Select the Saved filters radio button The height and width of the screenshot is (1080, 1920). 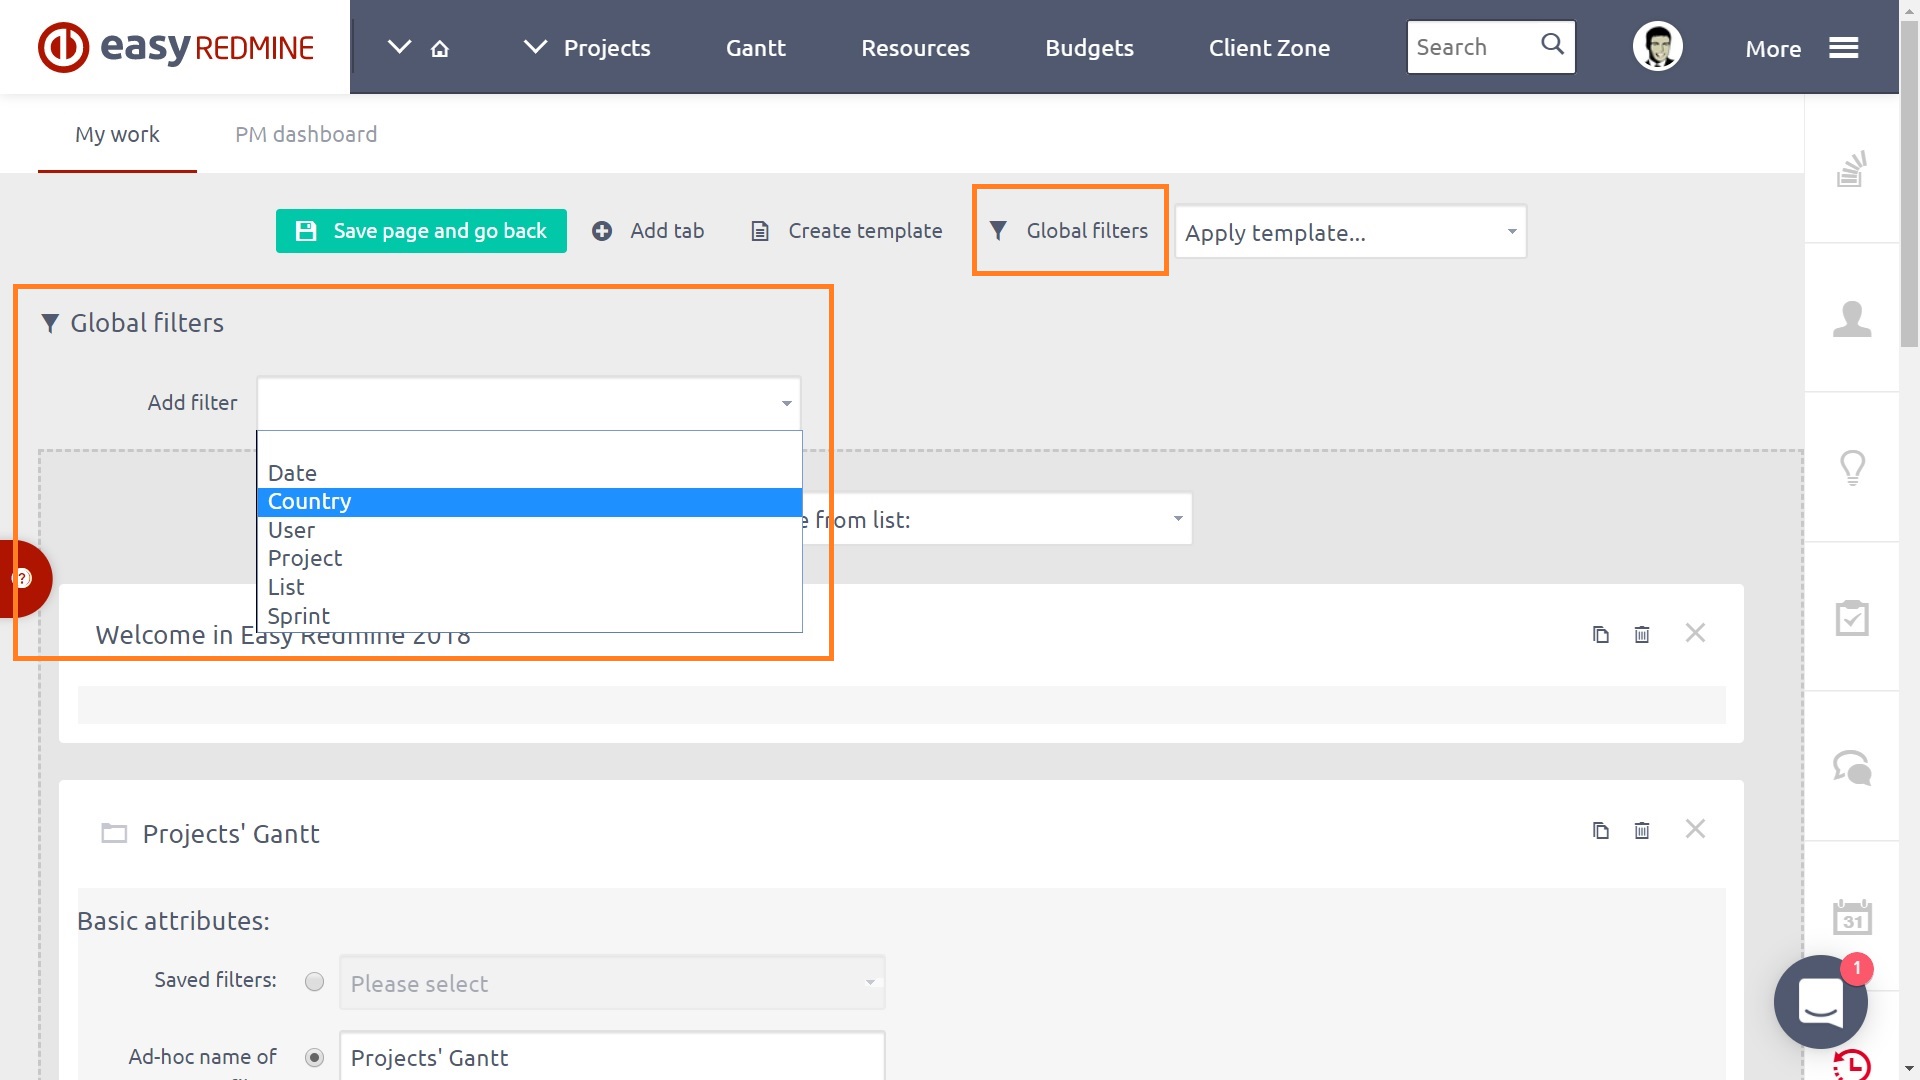tap(314, 982)
